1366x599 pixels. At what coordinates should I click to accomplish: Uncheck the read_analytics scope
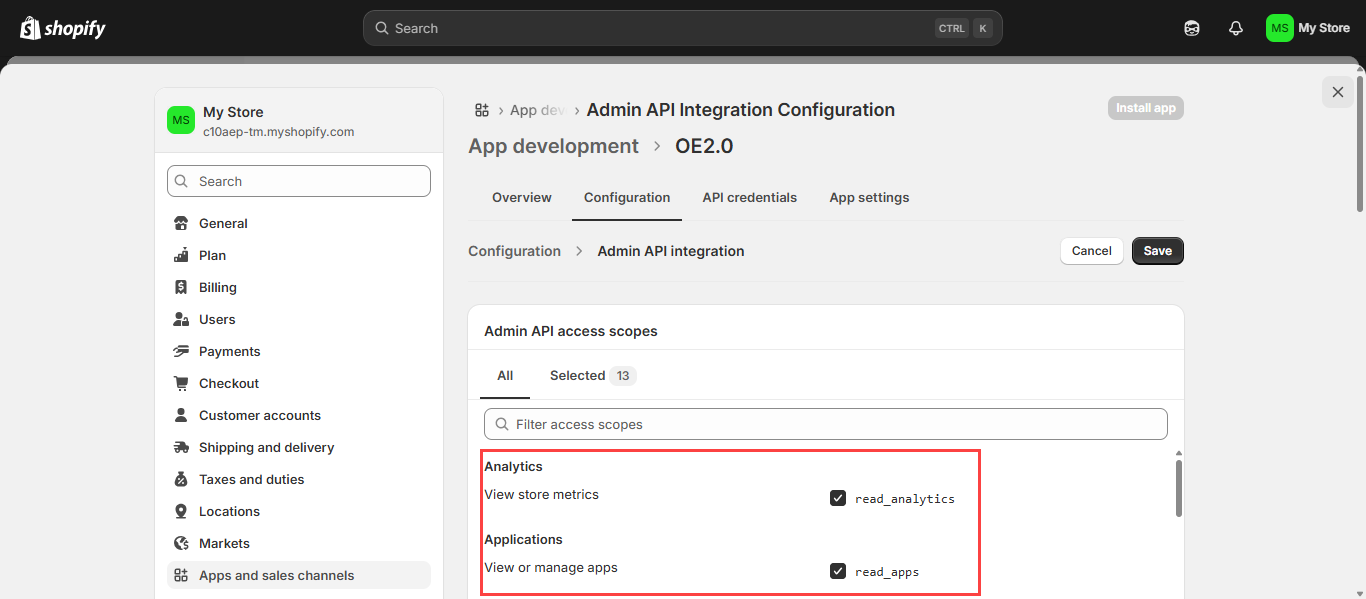(x=838, y=498)
